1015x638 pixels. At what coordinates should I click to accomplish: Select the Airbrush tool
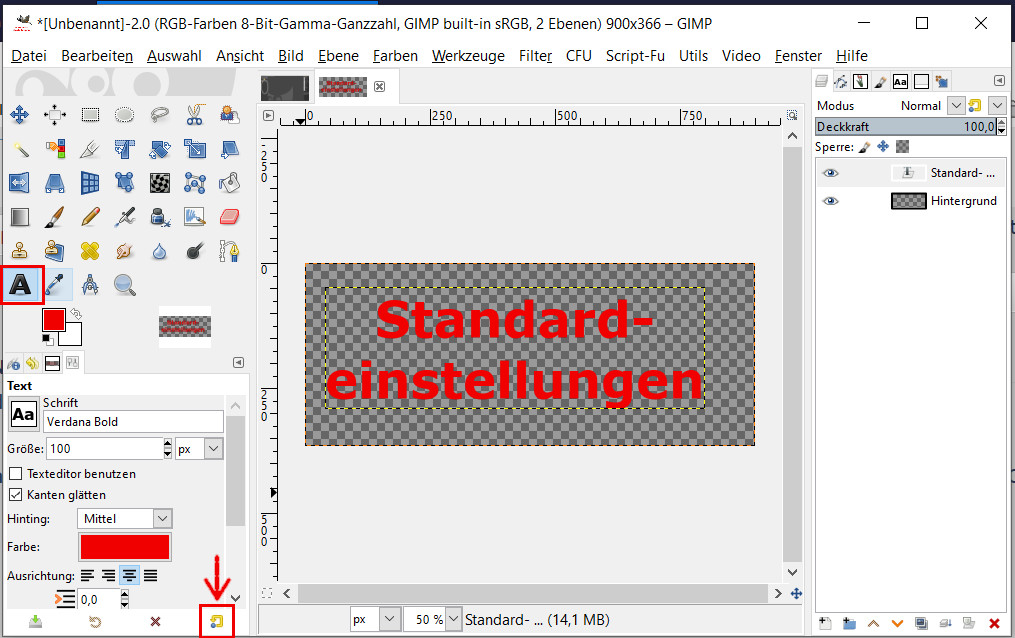tap(124, 217)
